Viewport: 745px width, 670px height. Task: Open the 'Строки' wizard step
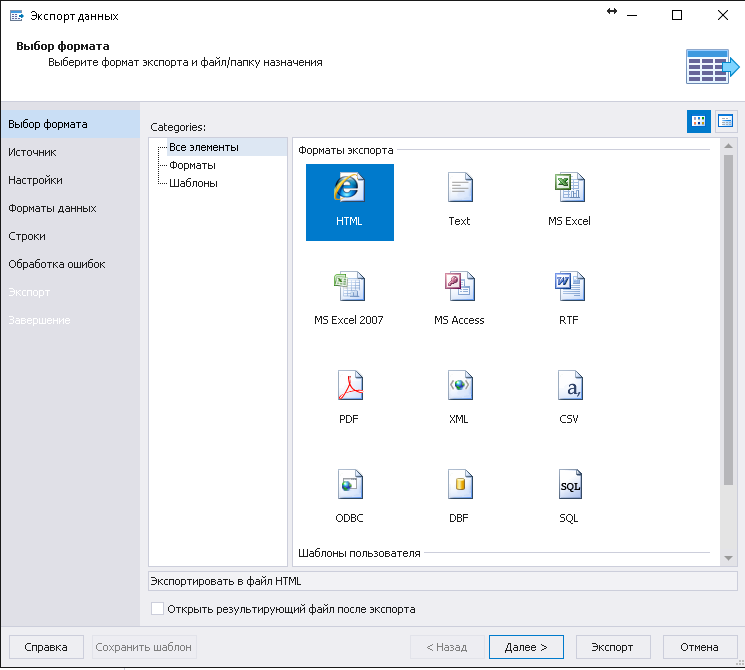[x=70, y=236]
